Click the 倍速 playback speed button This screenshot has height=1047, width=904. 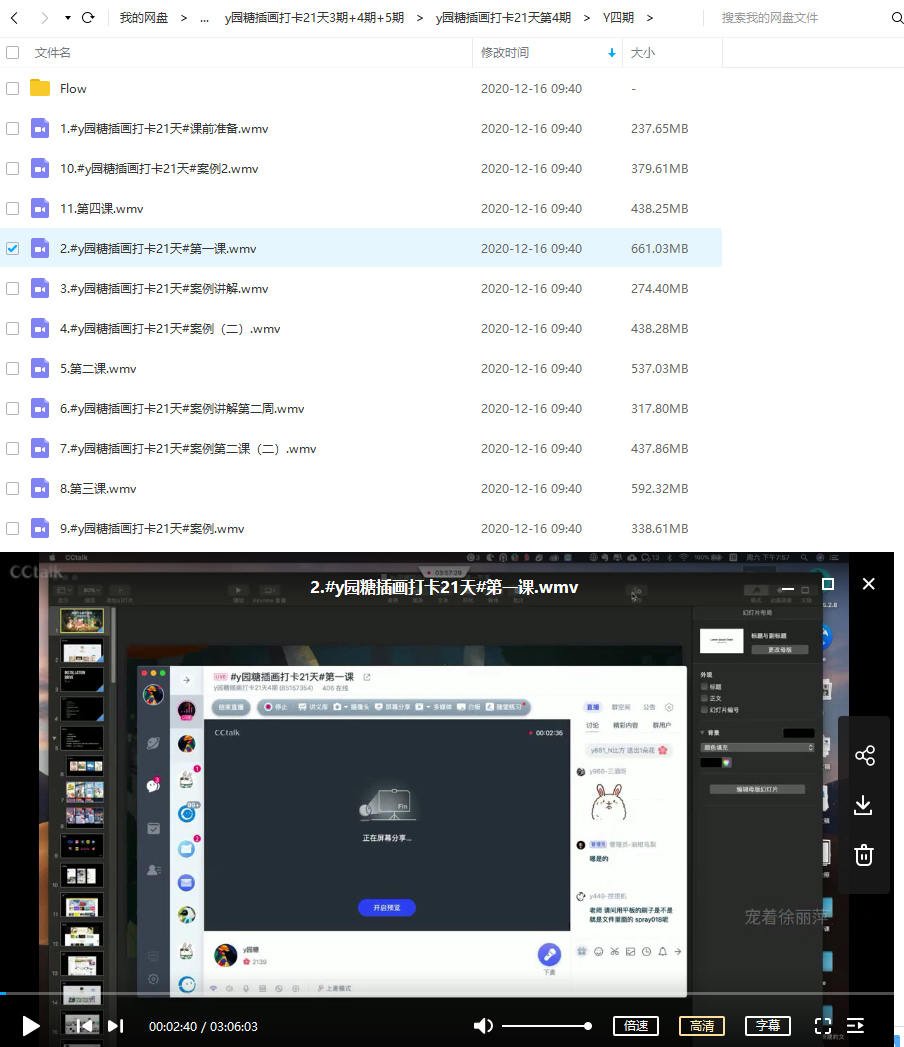coord(636,1026)
